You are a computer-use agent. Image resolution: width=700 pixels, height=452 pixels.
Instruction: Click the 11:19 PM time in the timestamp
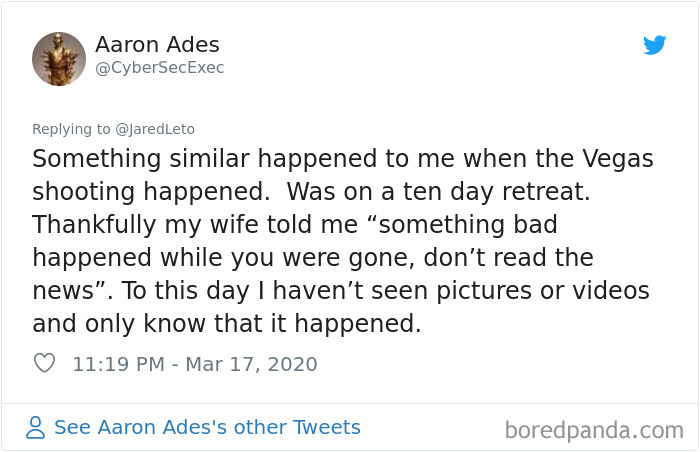[117, 364]
